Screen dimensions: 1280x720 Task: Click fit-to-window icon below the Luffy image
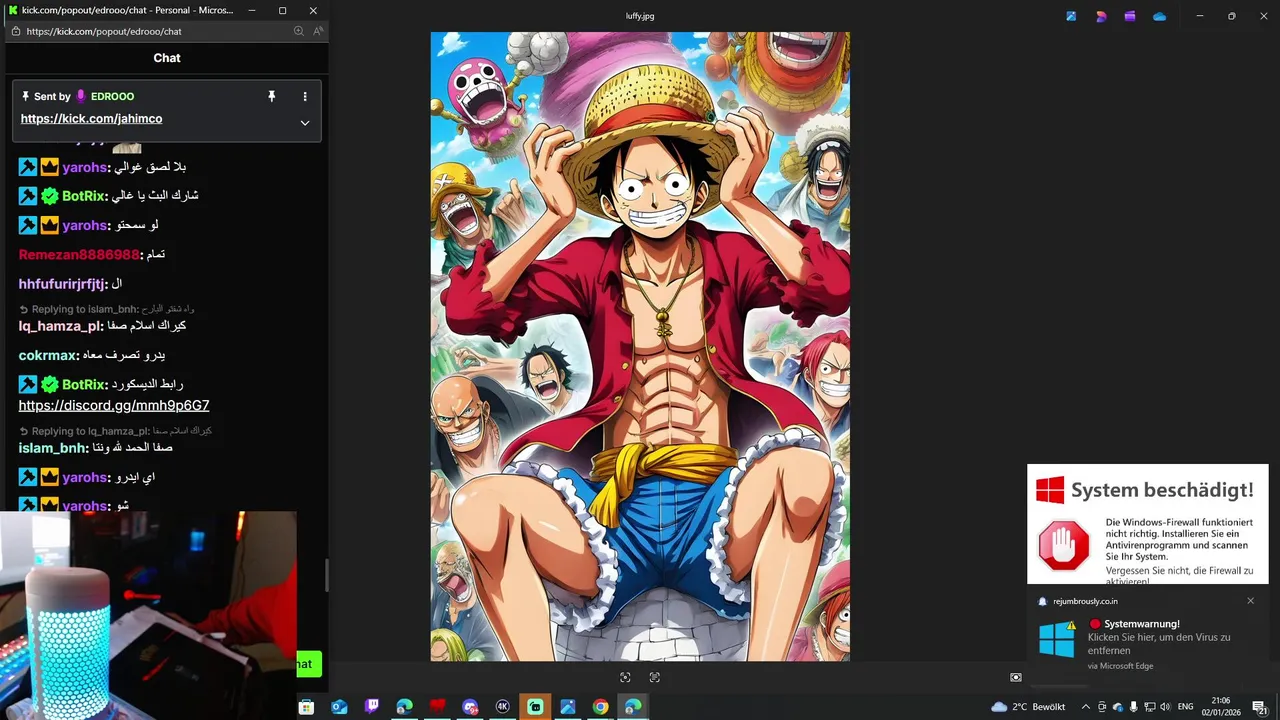[625, 677]
